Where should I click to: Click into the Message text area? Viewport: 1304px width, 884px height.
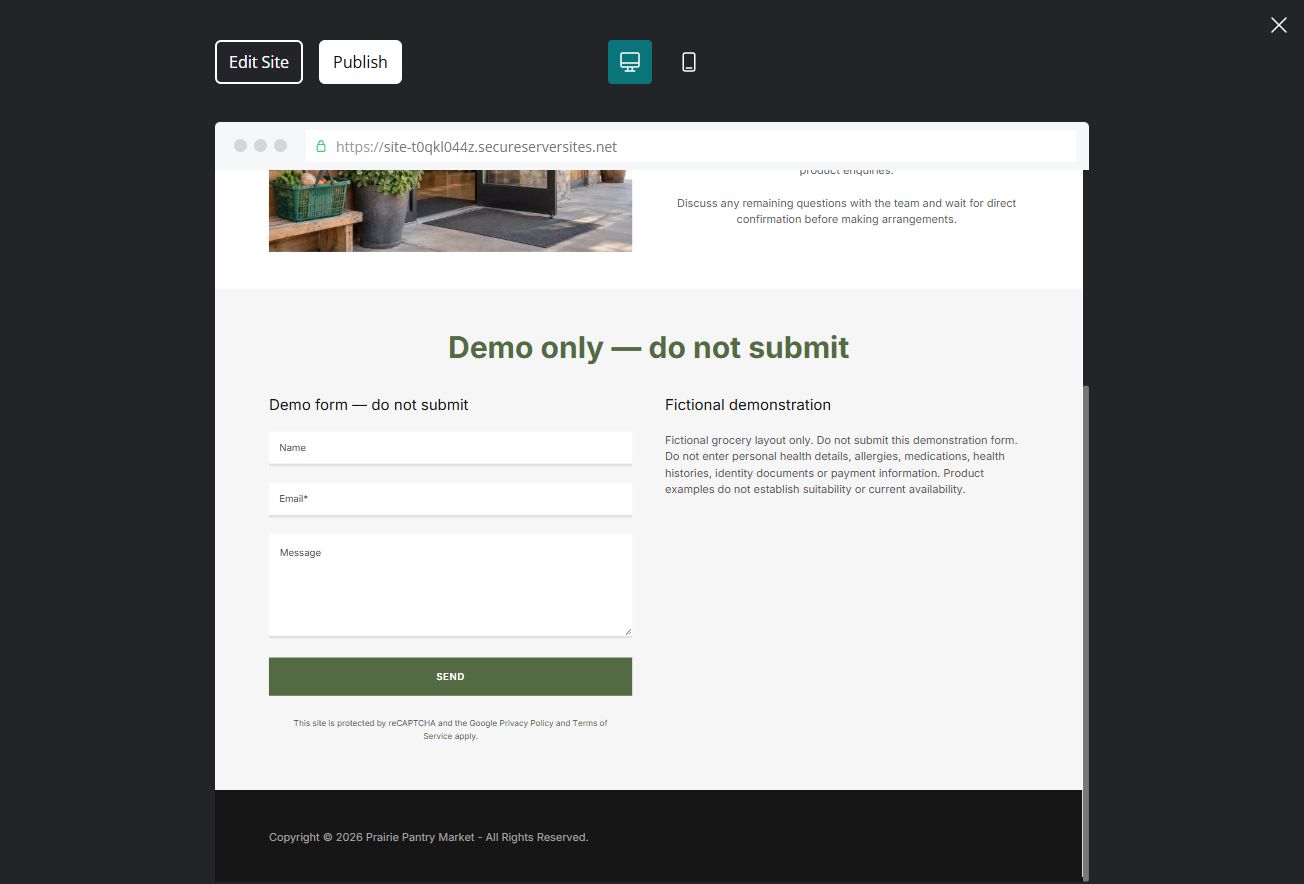tap(450, 585)
